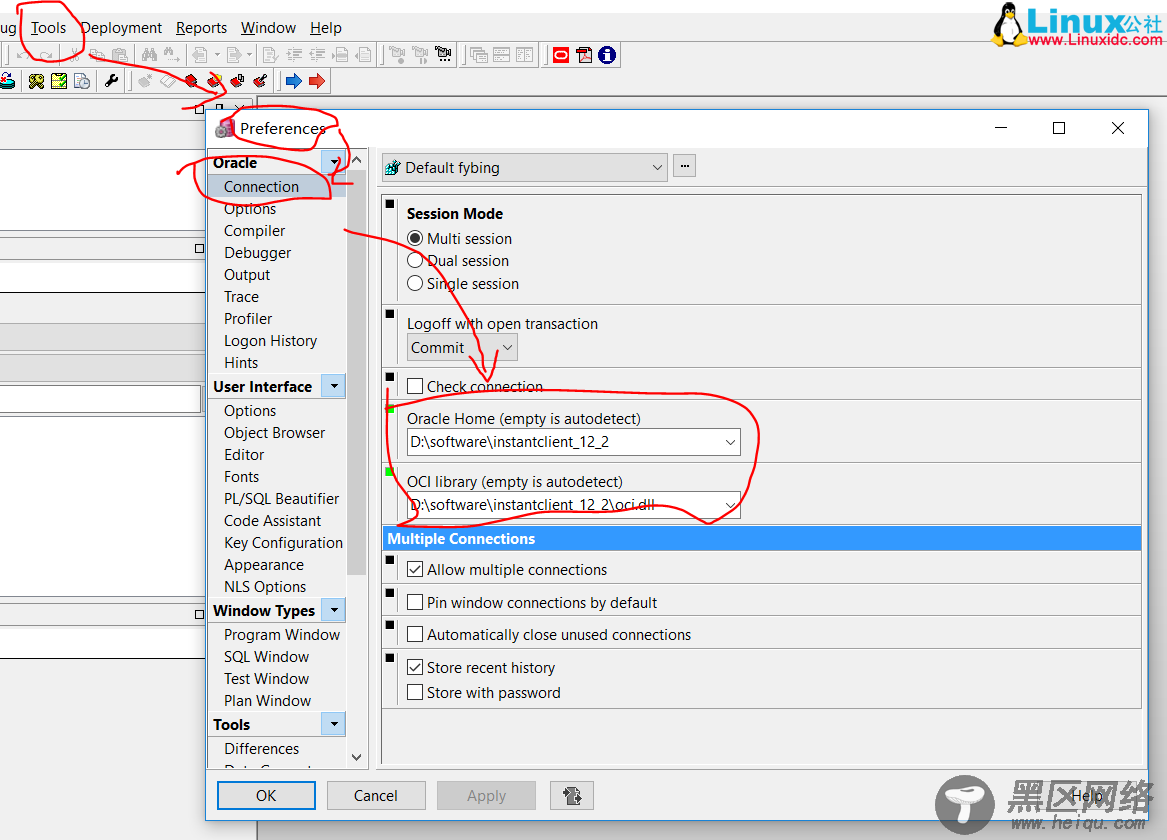
Task: Open the OCI library path dropdown arrow
Action: (730, 504)
